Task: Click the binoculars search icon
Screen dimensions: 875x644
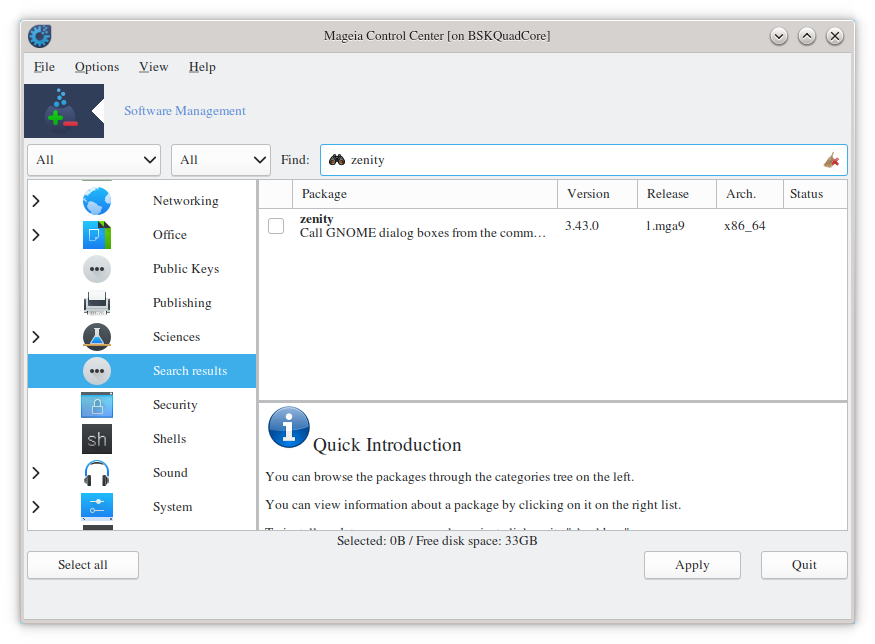Action: [x=336, y=160]
